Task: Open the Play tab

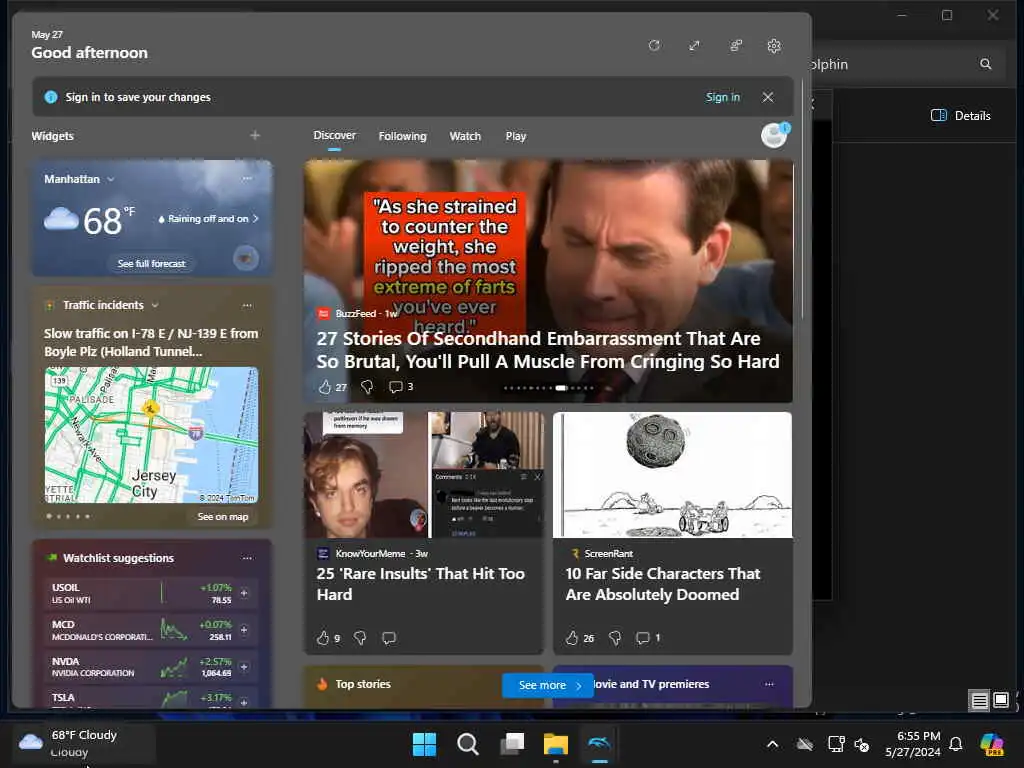Action: tap(515, 136)
